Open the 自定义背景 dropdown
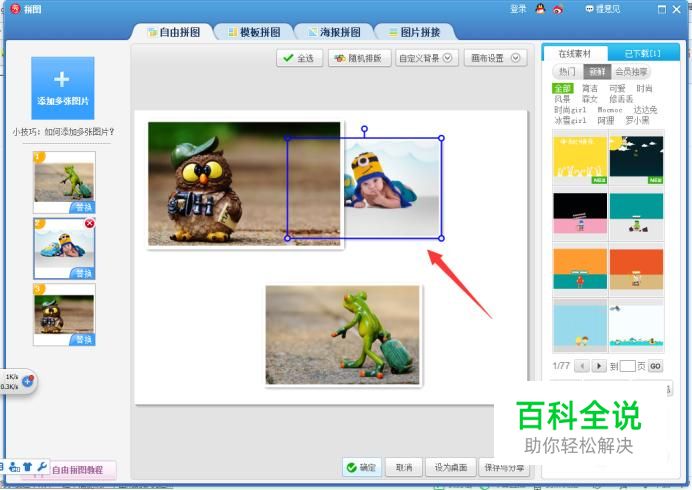Image resolution: width=692 pixels, height=490 pixels. pos(425,58)
